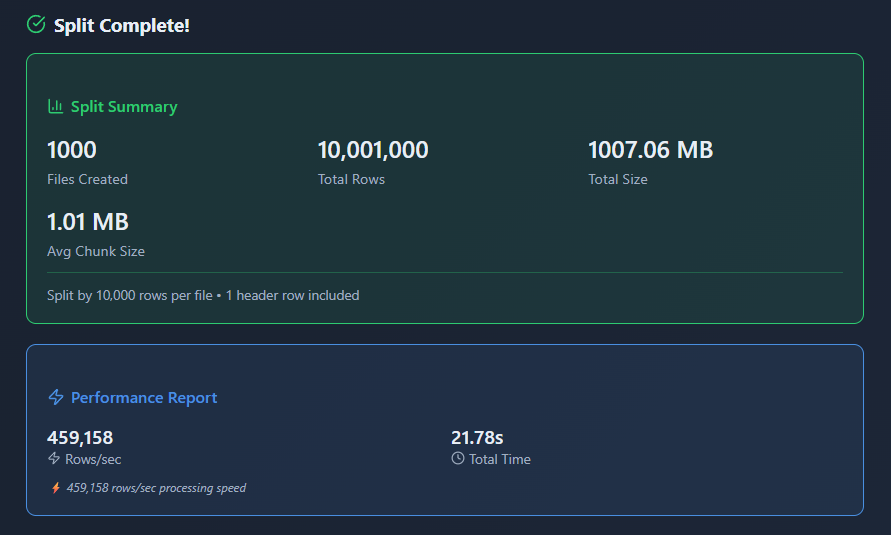Screen dimensions: 891x535
Task: Click the small lightning icon beside Rows/sec
Action: tap(54, 459)
